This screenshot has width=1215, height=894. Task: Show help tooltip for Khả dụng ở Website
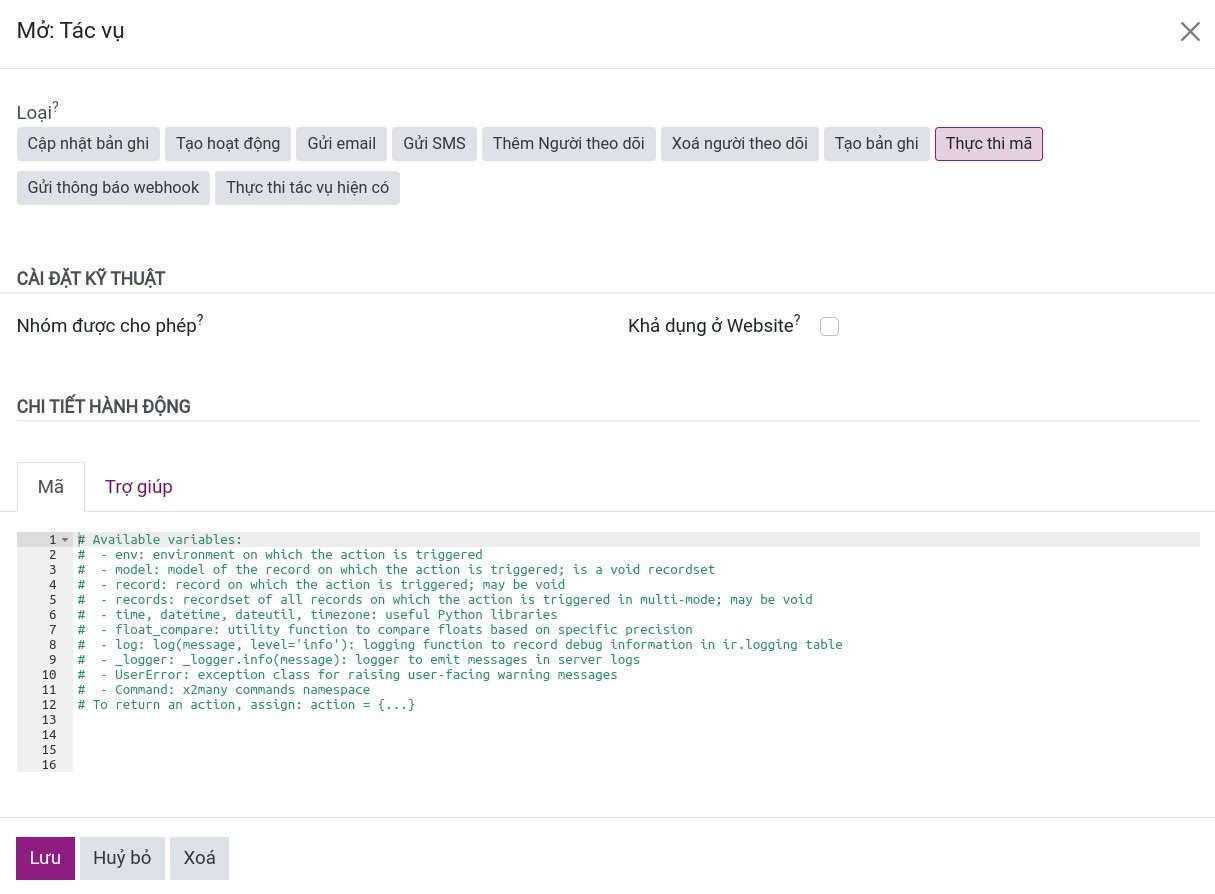pyautogui.click(x=797, y=319)
